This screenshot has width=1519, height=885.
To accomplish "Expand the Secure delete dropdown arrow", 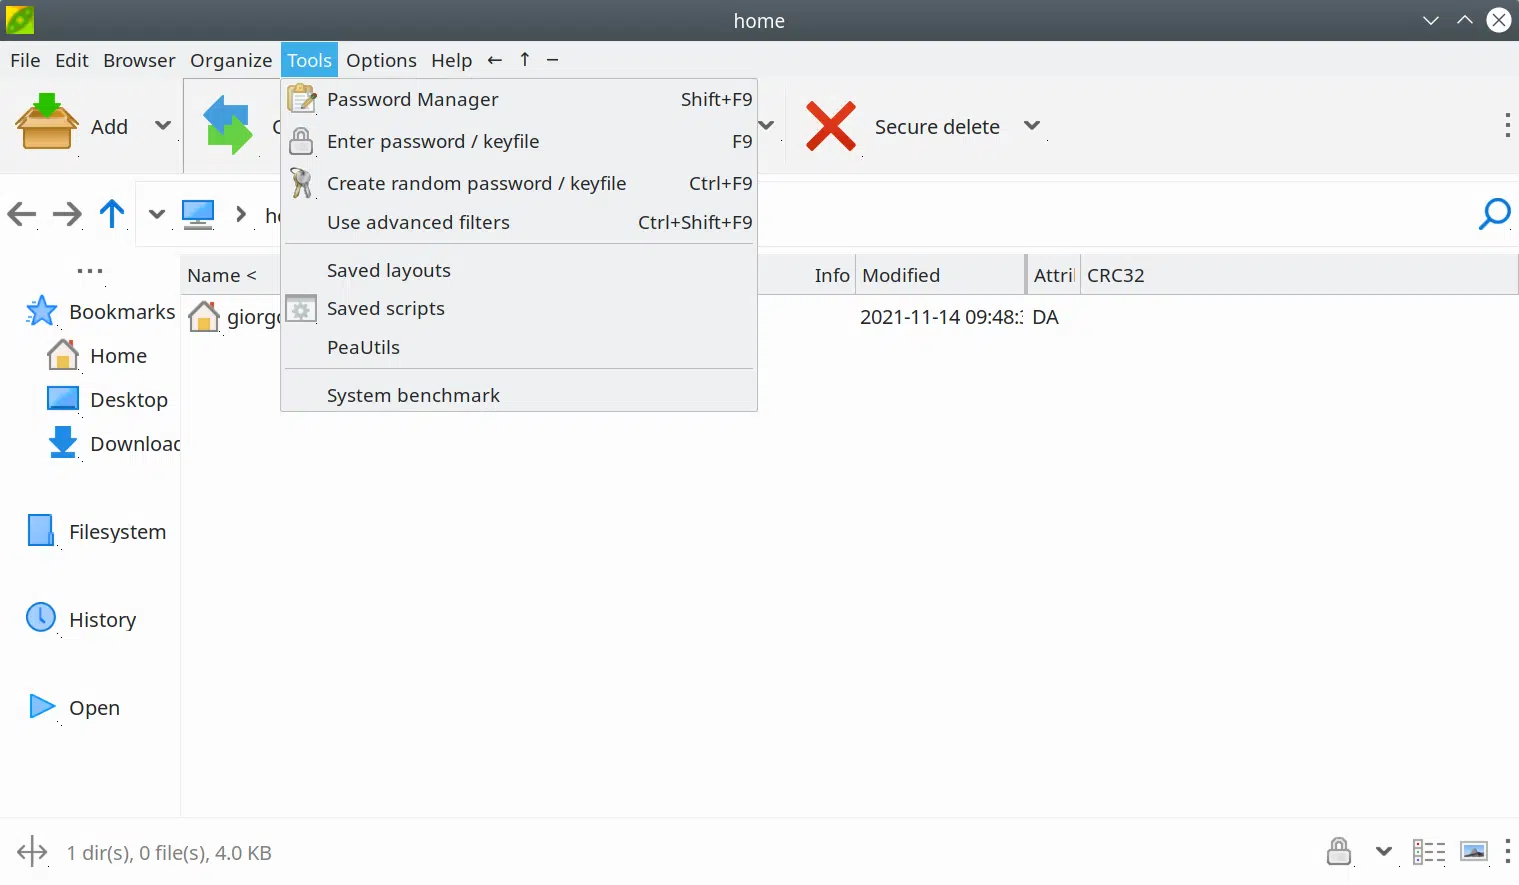I will [x=1032, y=126].
